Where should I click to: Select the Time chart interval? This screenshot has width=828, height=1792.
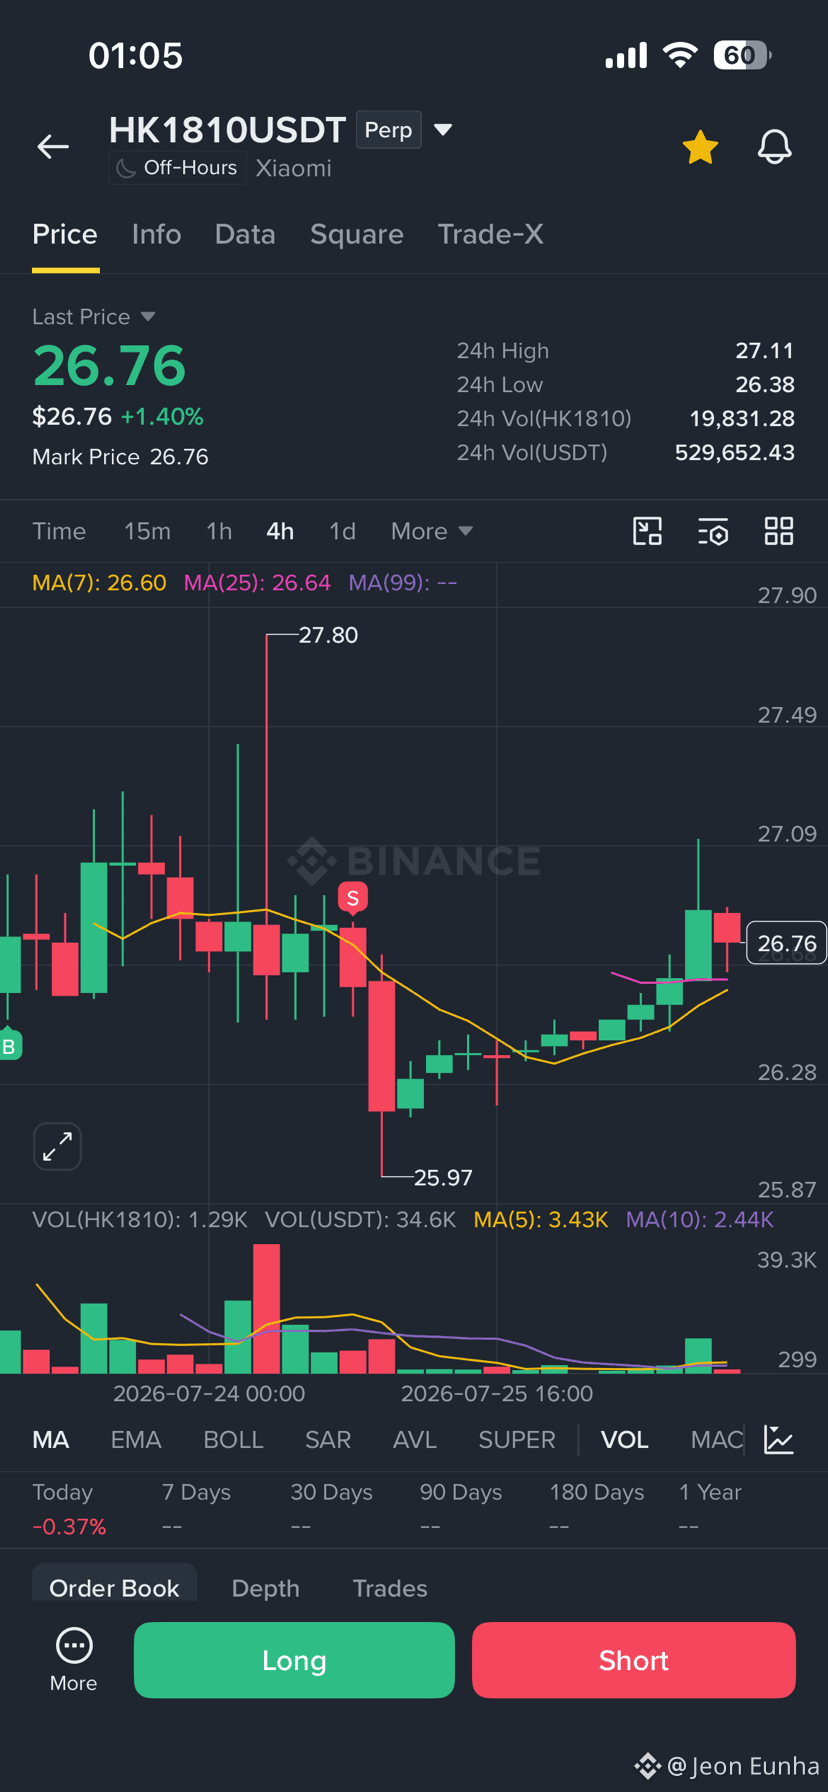coord(59,531)
